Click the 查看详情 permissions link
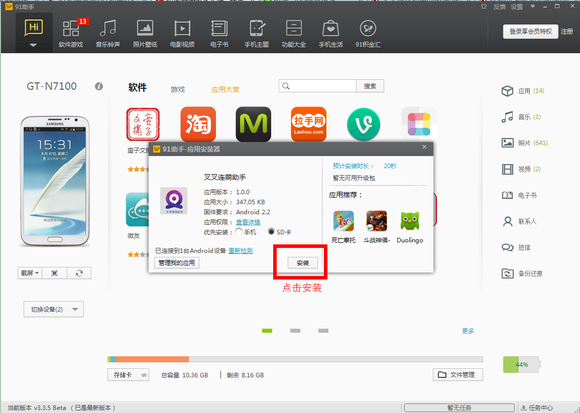This screenshot has height=413, width=580. [x=248, y=222]
